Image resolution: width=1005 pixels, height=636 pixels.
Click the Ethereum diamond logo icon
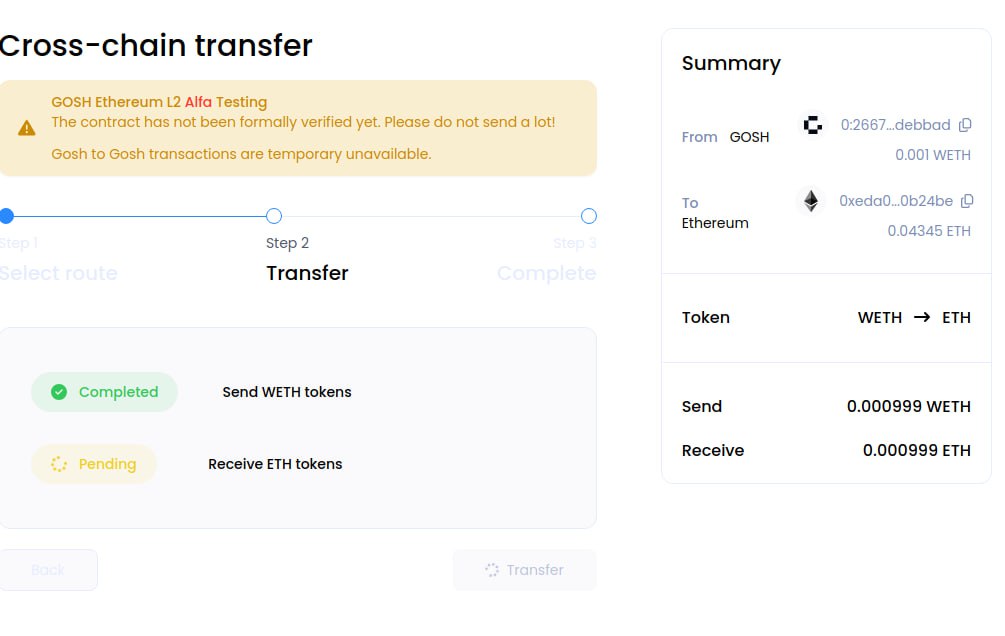click(811, 201)
